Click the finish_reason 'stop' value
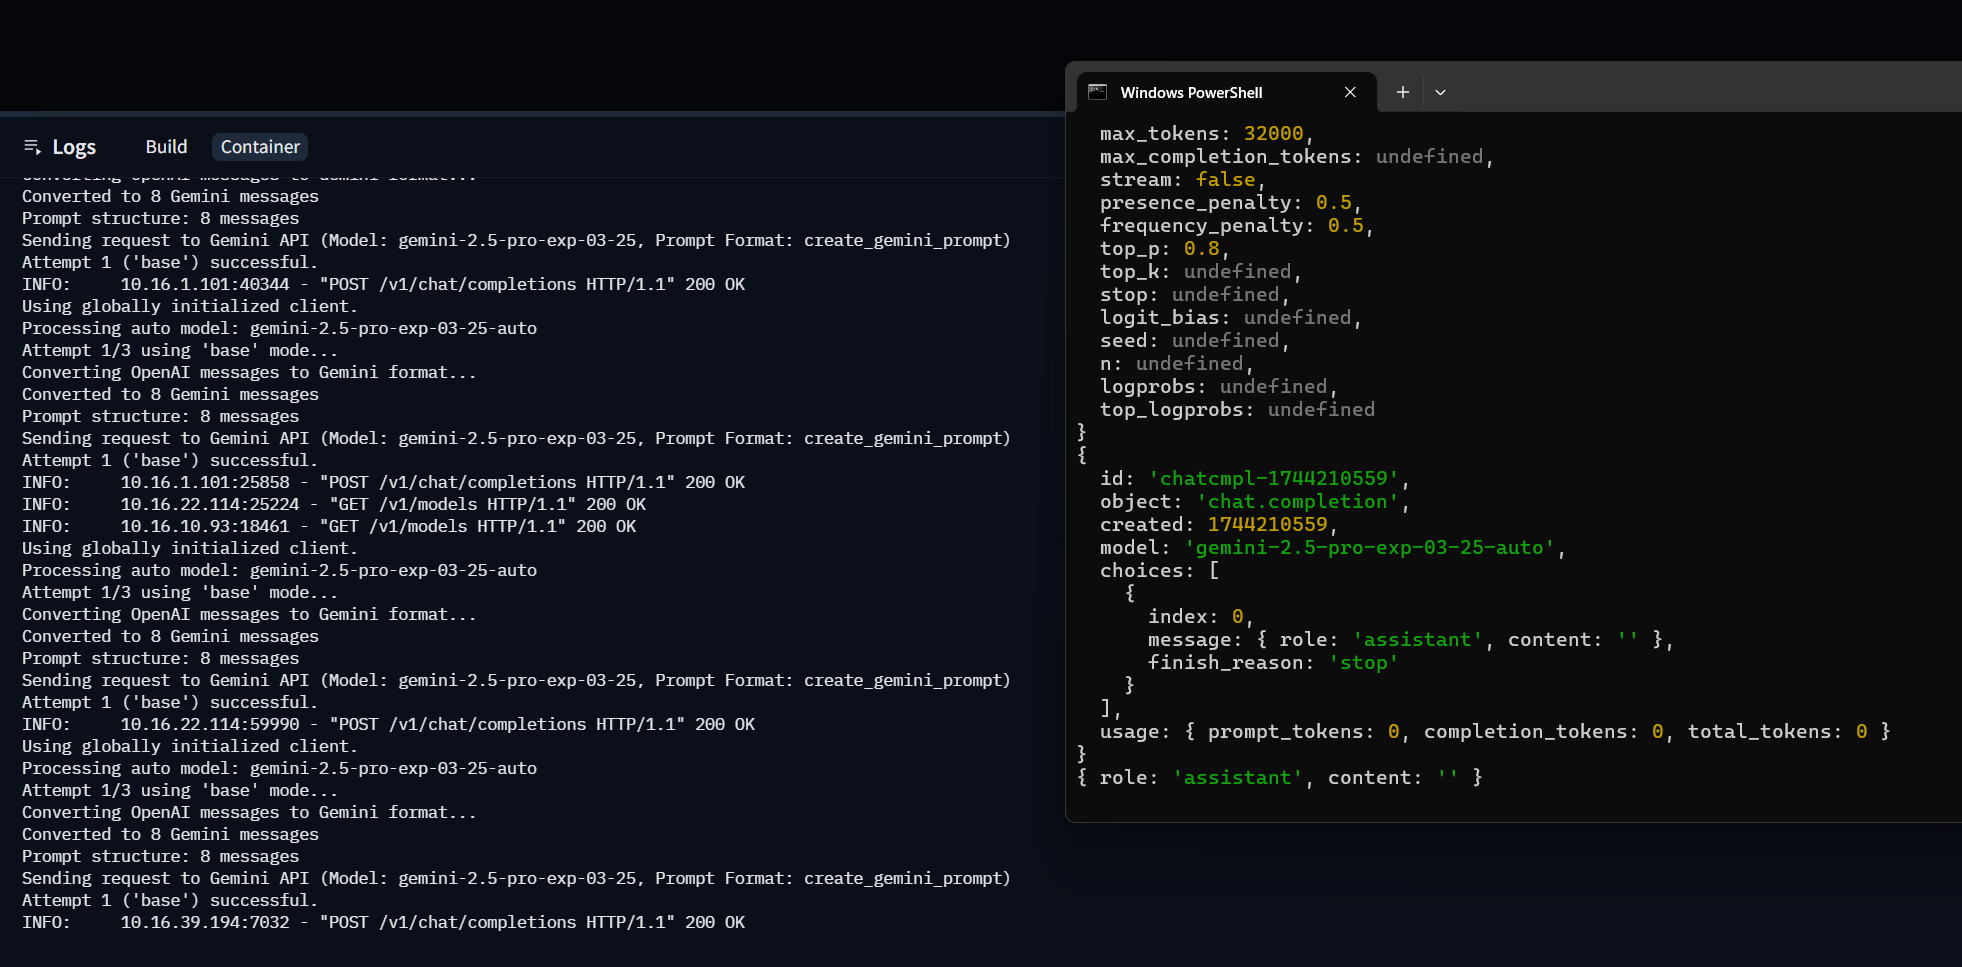This screenshot has height=967, width=1962. coord(1362,662)
